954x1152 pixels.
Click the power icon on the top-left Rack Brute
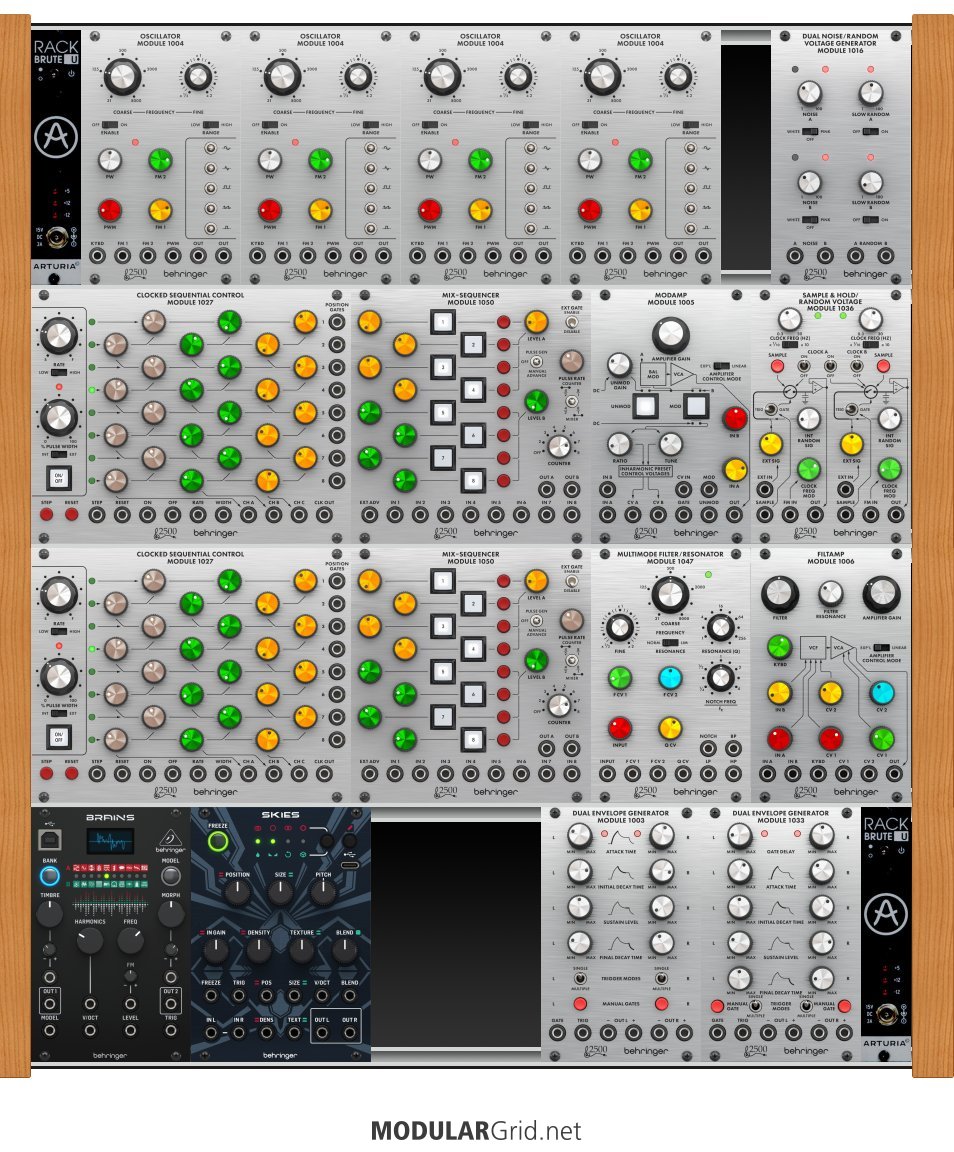[71, 73]
